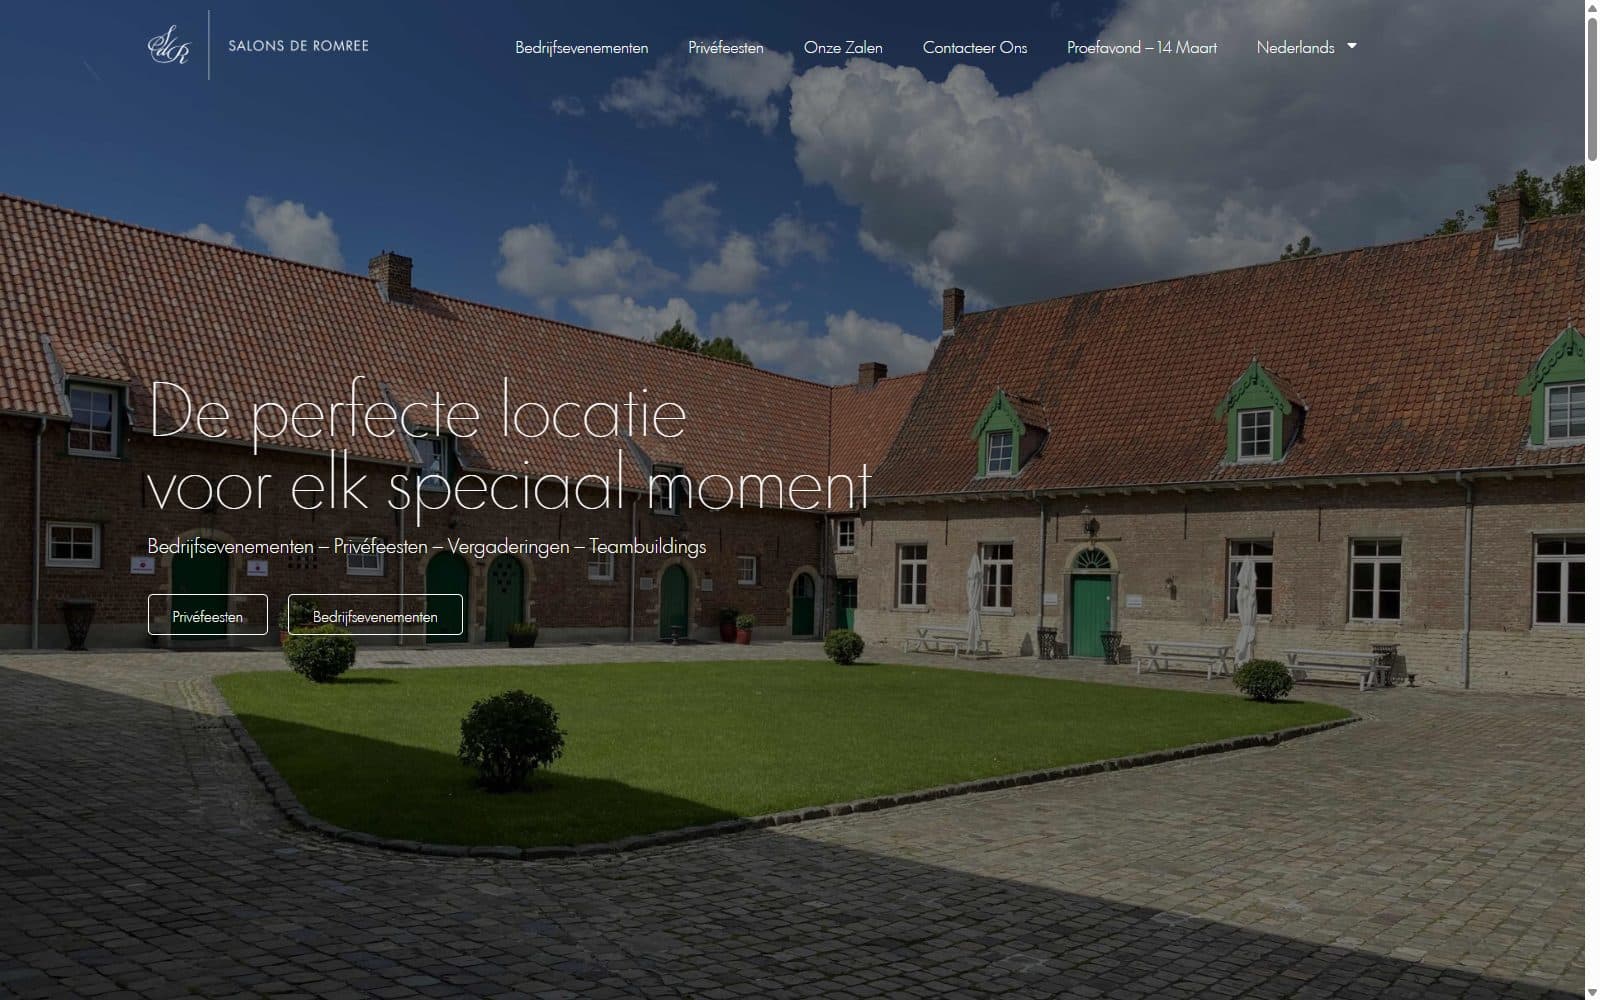
Task: Click the Salons de Romree monogram logo
Action: (168, 45)
